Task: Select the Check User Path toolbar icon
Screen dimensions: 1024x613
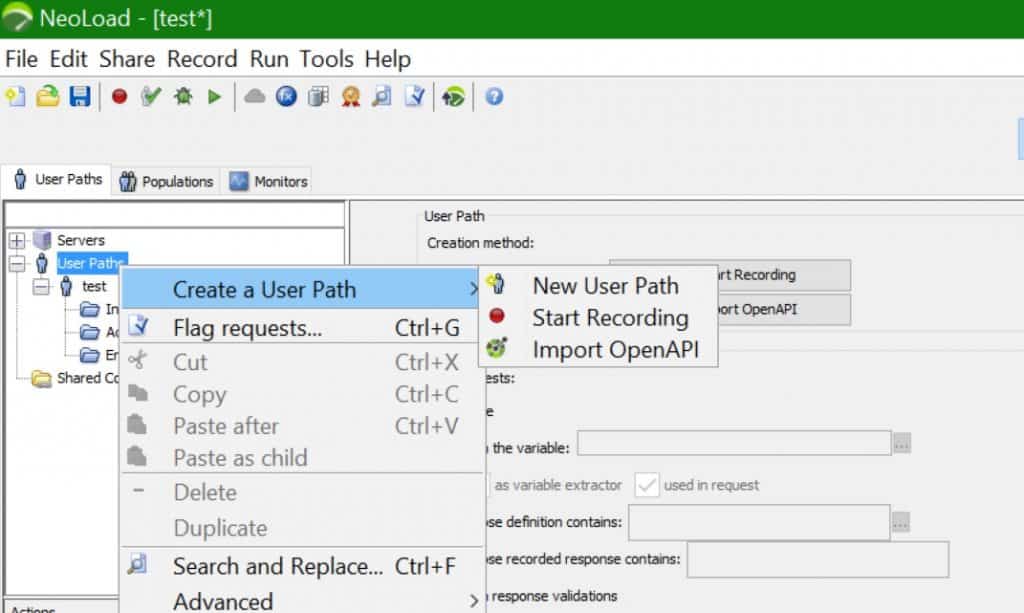Action: click(x=151, y=96)
